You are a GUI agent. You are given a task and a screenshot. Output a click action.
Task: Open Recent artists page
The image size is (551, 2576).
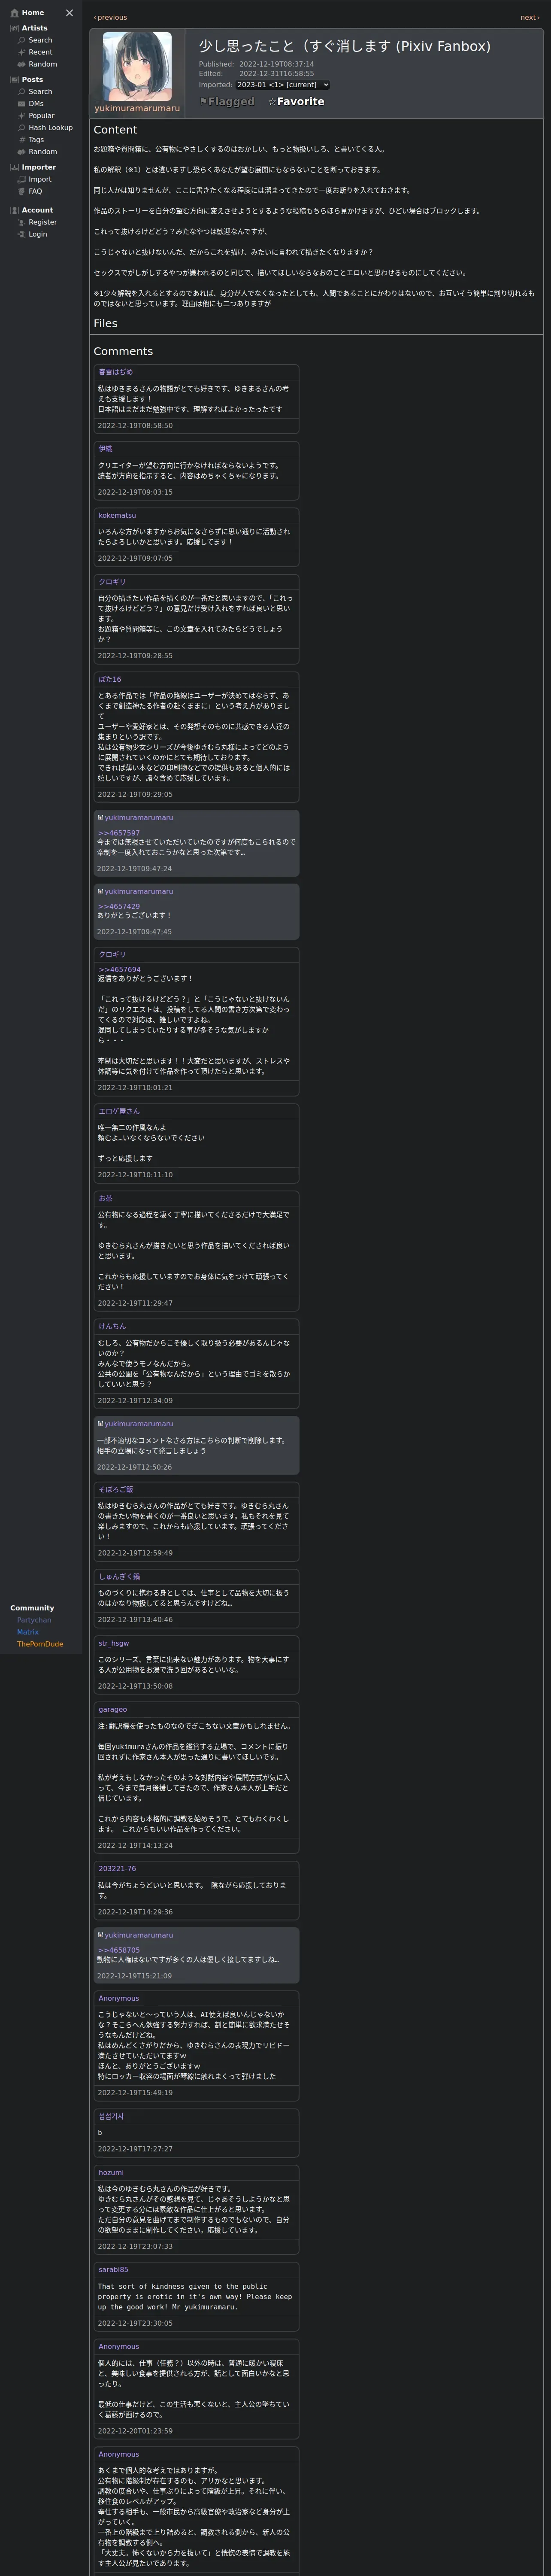click(x=40, y=52)
